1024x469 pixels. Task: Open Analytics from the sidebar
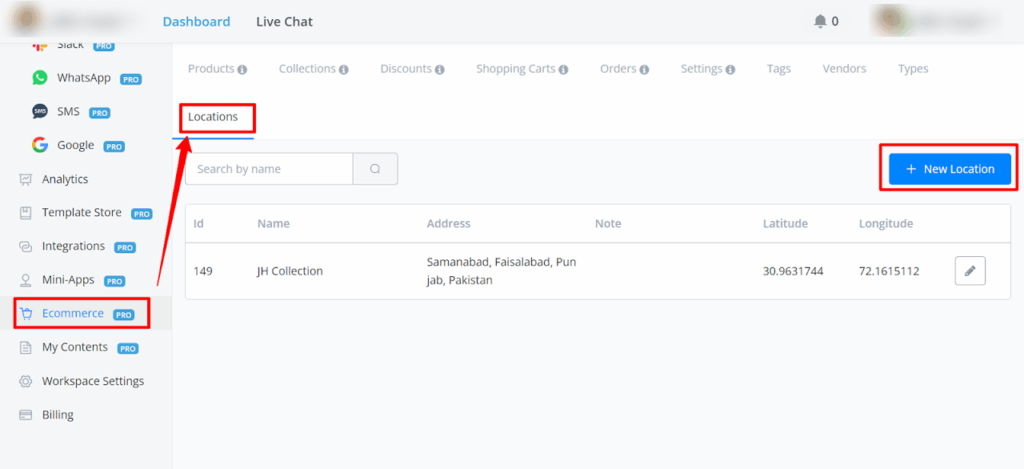(64, 179)
